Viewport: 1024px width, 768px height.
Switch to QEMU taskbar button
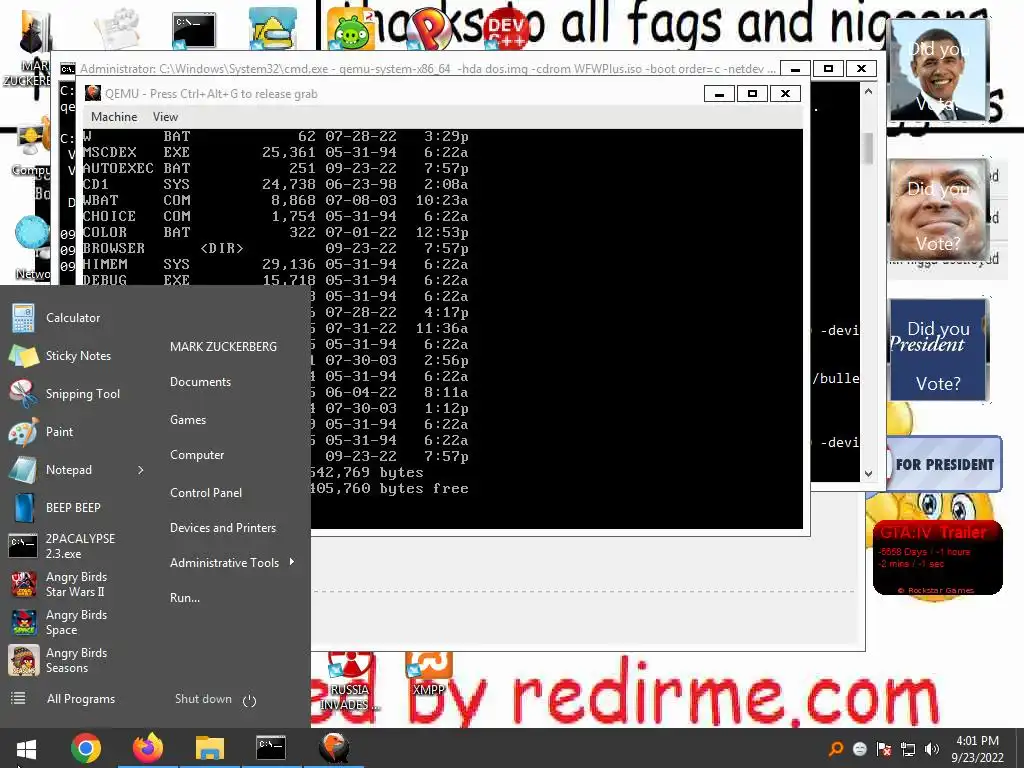click(333, 748)
